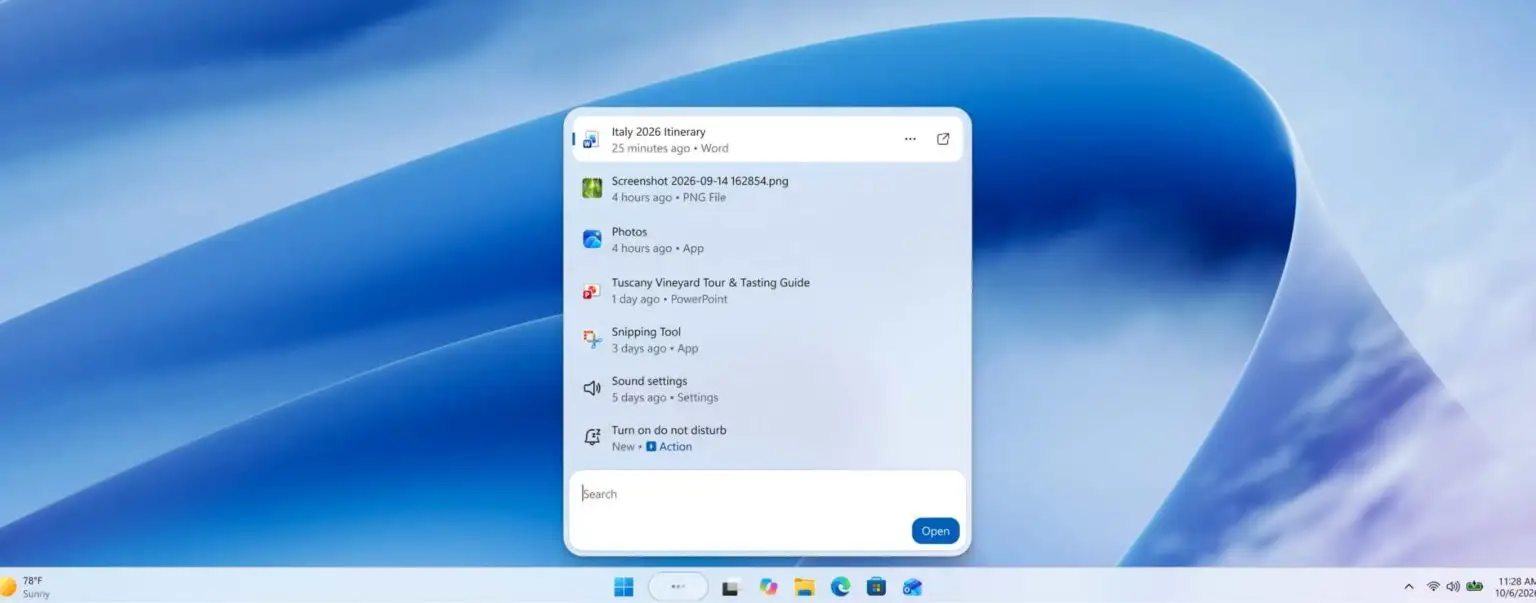Open Task View from the taskbar
This screenshot has height=603, width=1536.
(x=731, y=588)
